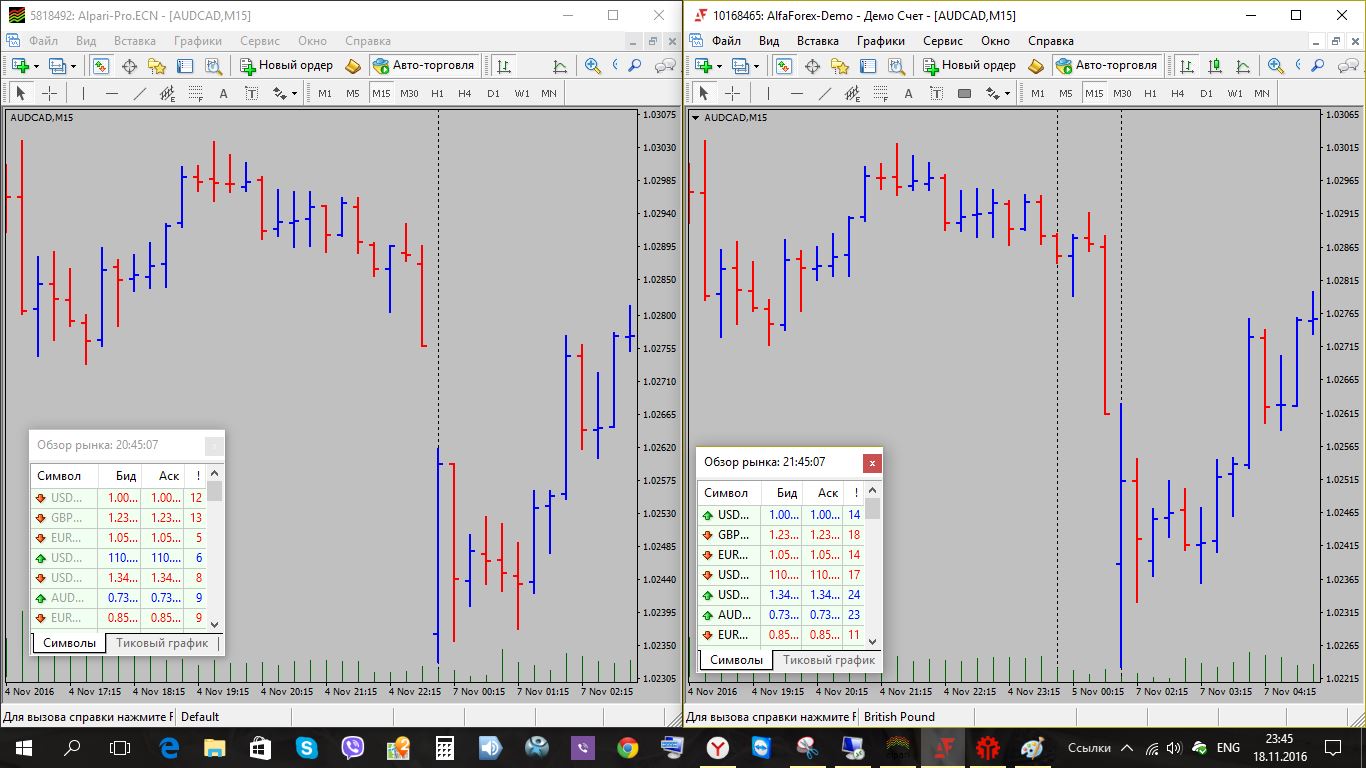Click market watch scrollbar up arrow in Alpari

pyautogui.click(x=214, y=473)
